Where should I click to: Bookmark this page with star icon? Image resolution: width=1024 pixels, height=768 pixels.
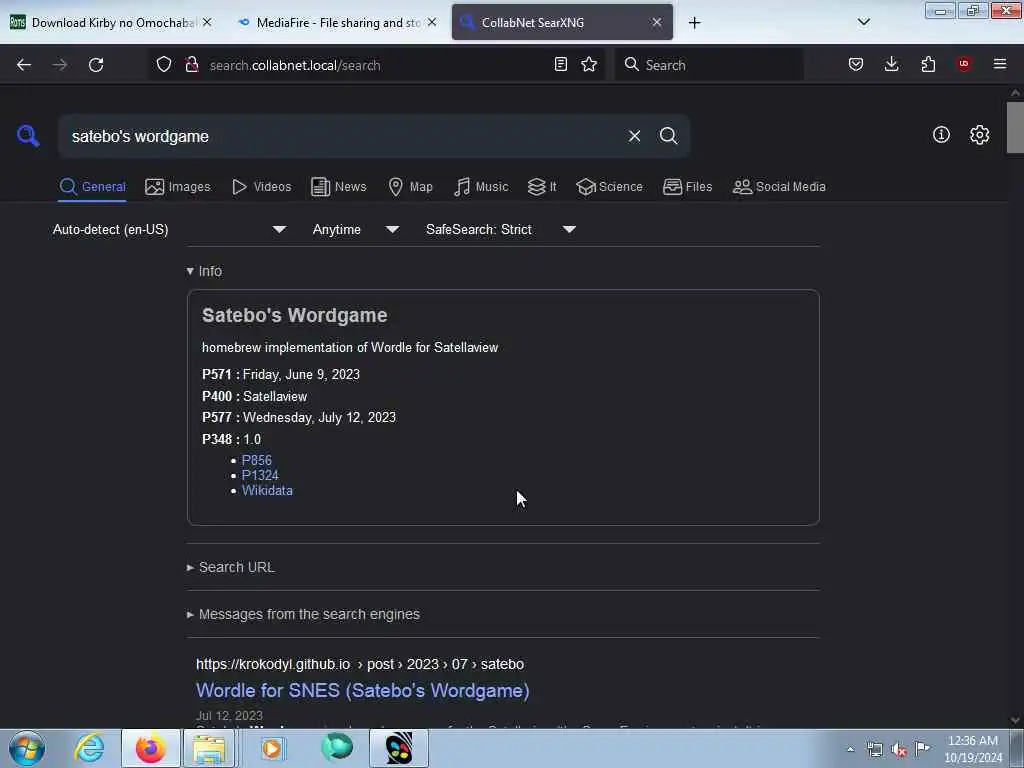[x=589, y=64]
